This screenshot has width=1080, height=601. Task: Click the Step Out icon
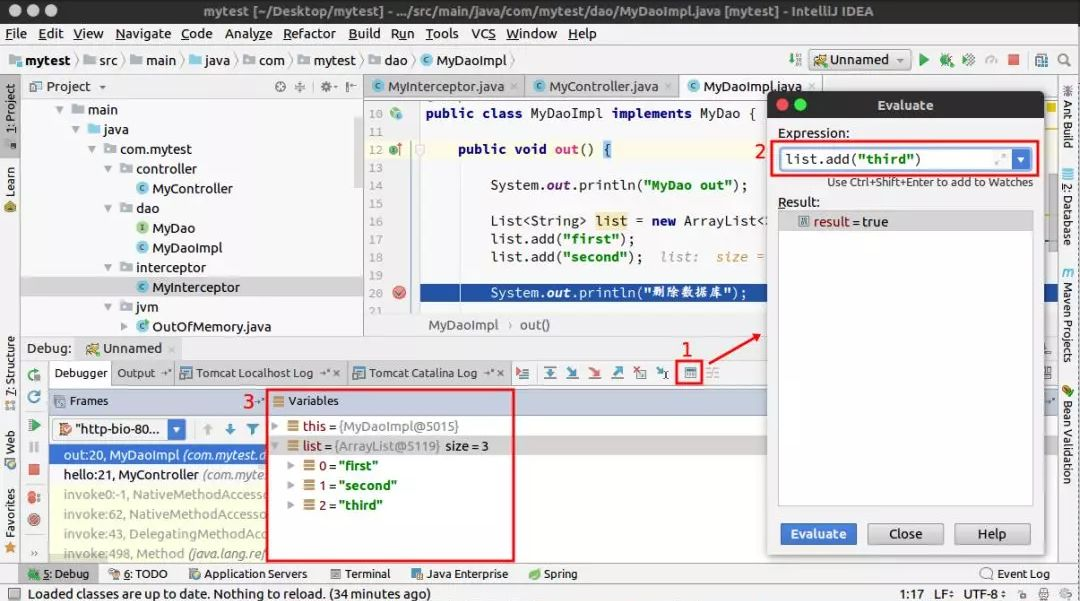point(617,373)
